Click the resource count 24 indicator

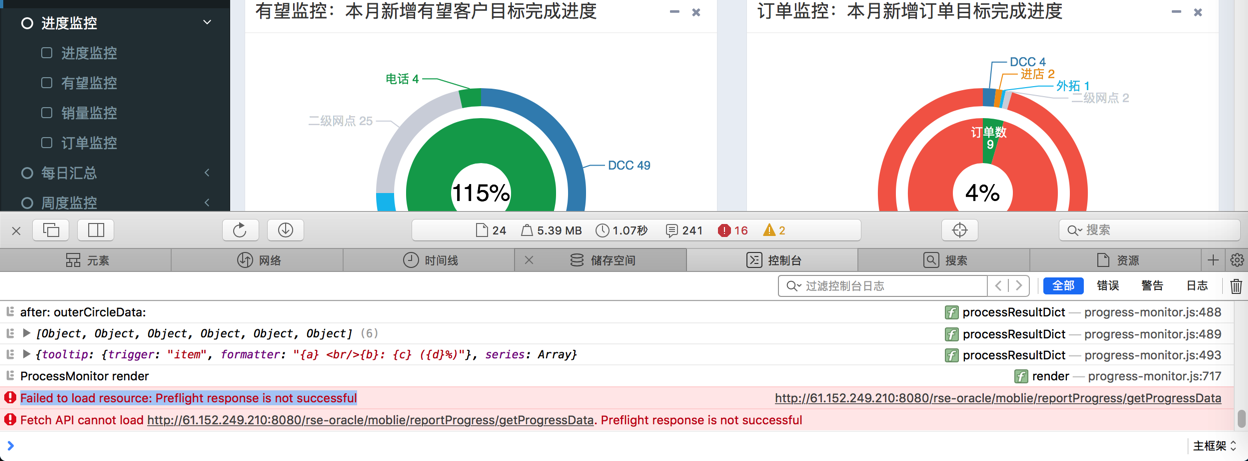(x=491, y=230)
